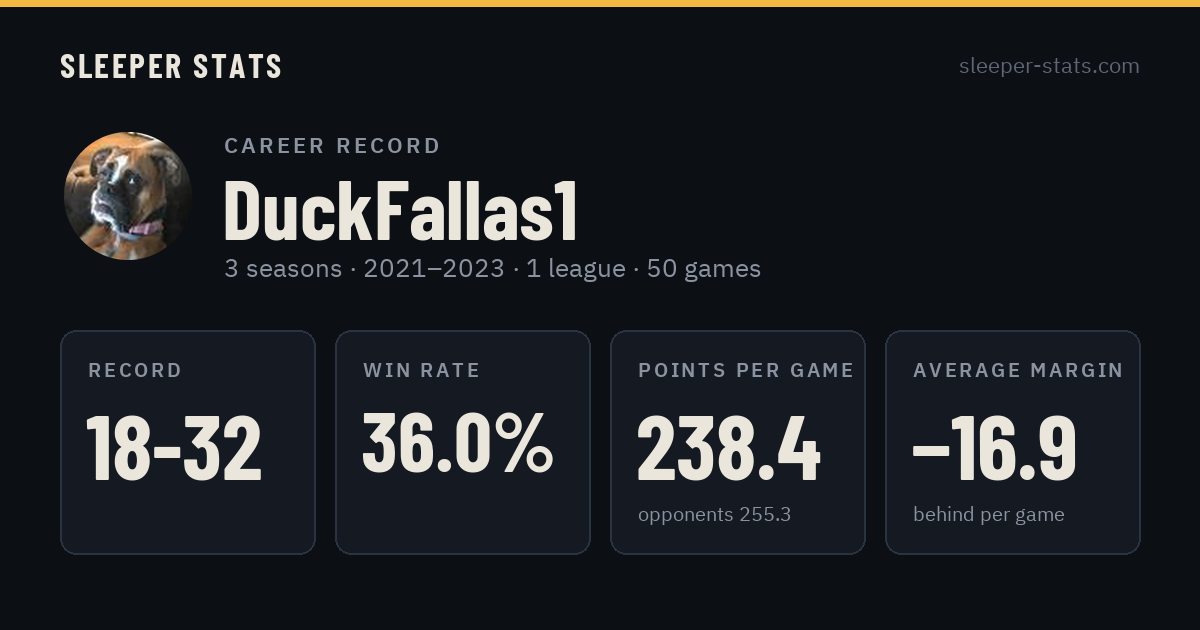Select the Record stat card

pyautogui.click(x=188, y=442)
